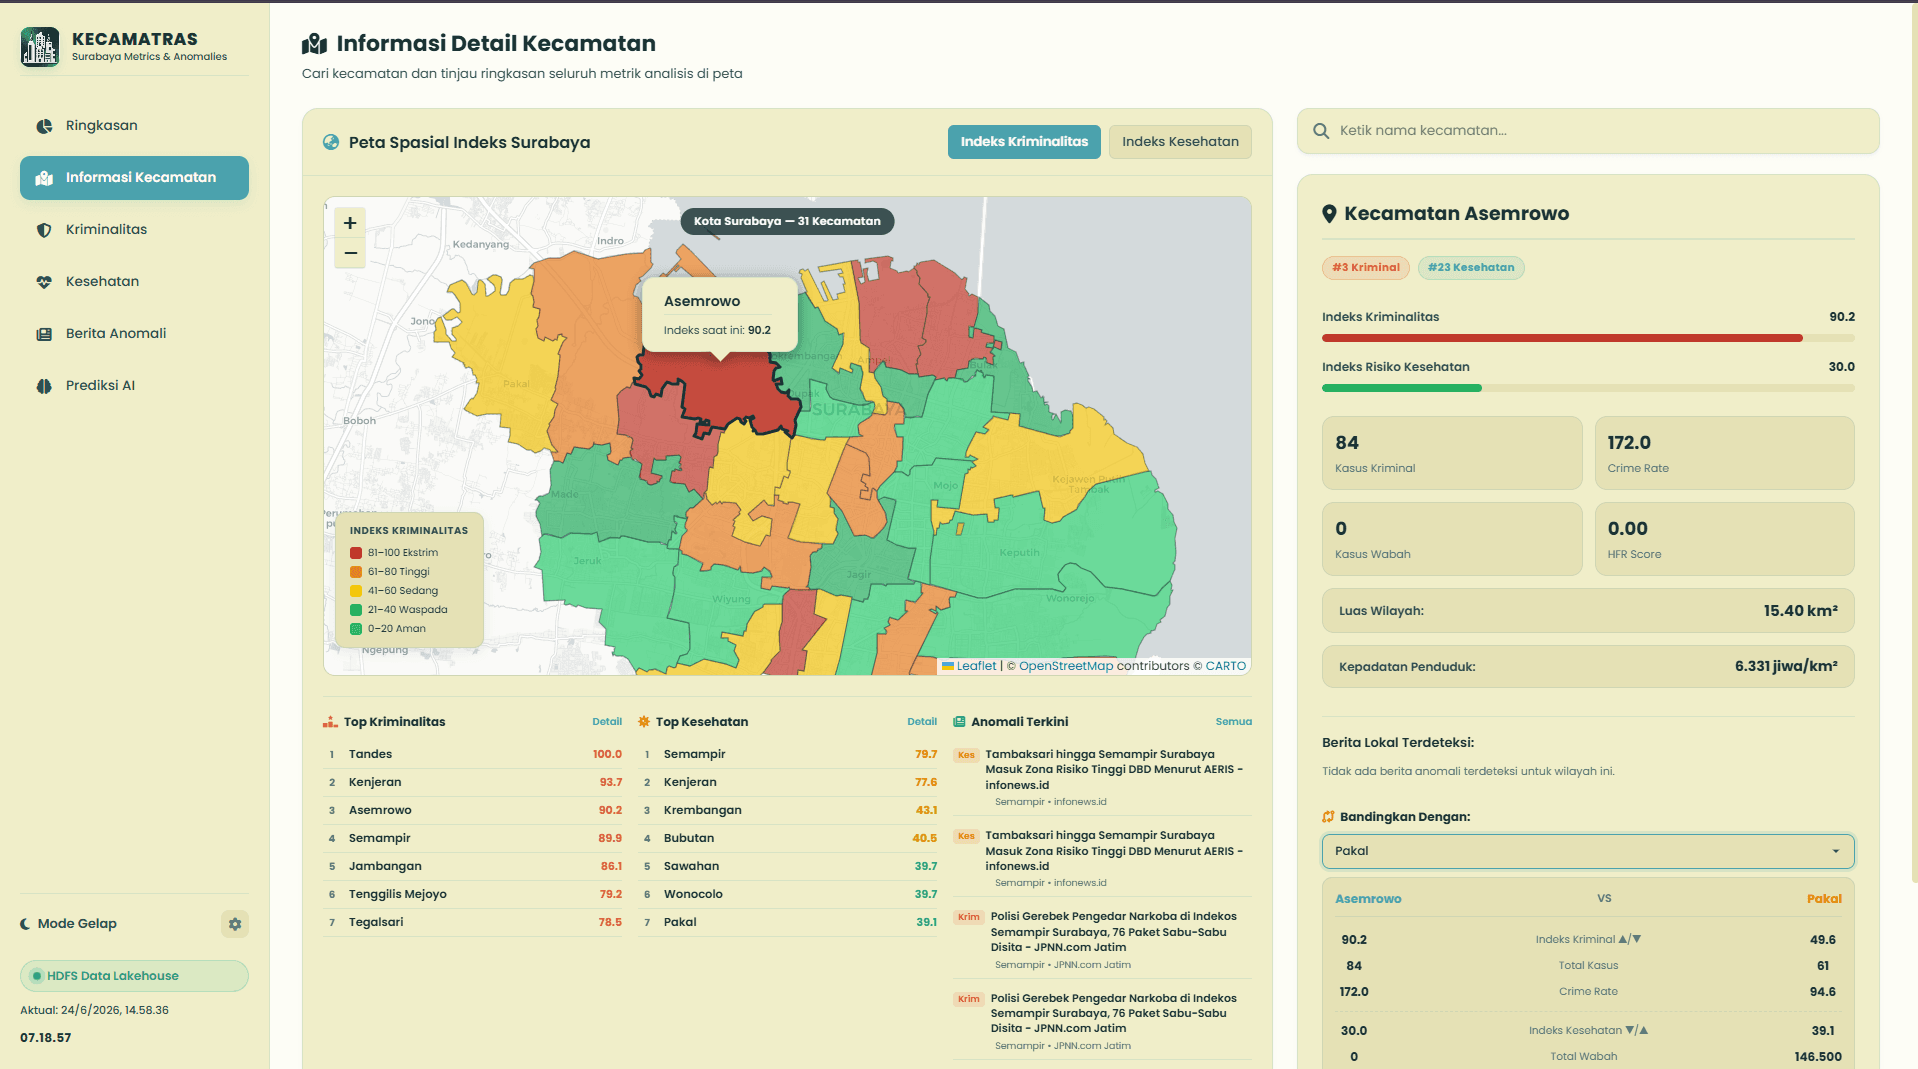
Task: Click the 0.00 HFR Score card
Action: (x=1724, y=540)
